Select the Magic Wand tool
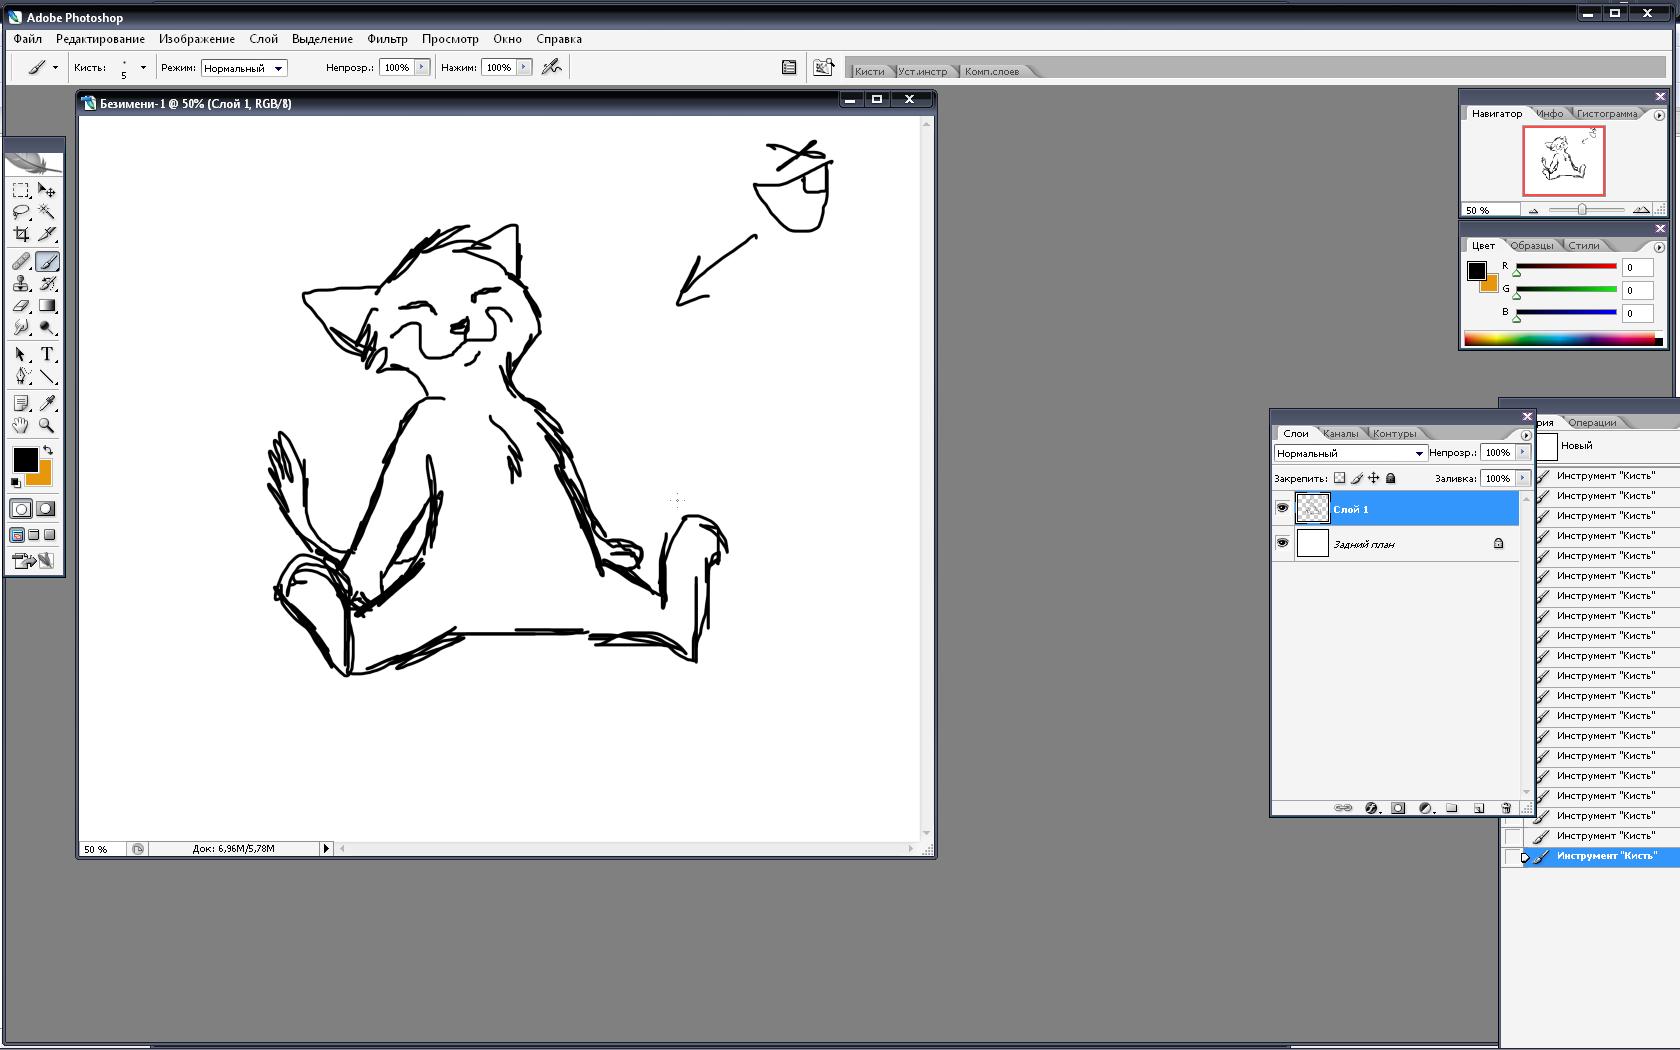The height and width of the screenshot is (1050, 1680). (x=47, y=212)
